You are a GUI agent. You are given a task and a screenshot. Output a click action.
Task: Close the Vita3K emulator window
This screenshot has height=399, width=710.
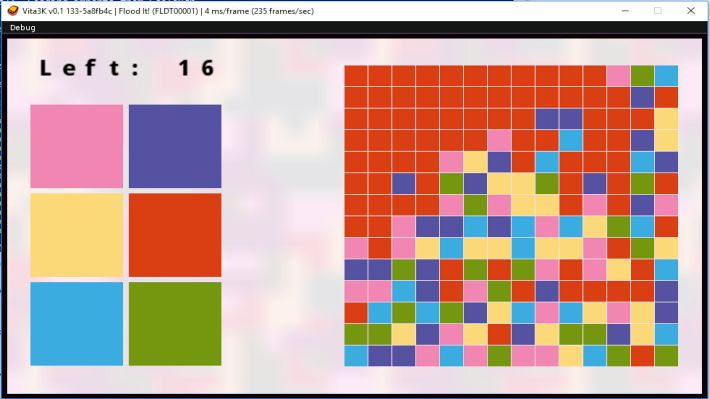691,11
